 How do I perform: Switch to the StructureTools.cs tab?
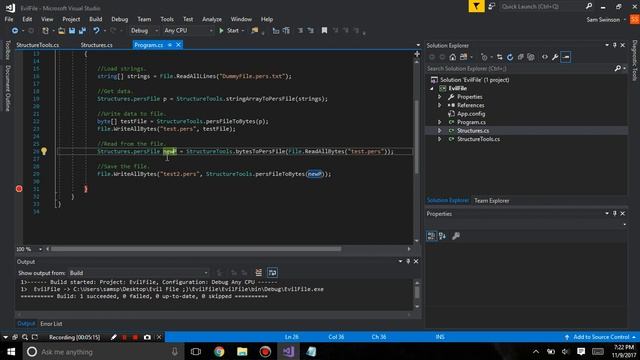click(x=38, y=45)
